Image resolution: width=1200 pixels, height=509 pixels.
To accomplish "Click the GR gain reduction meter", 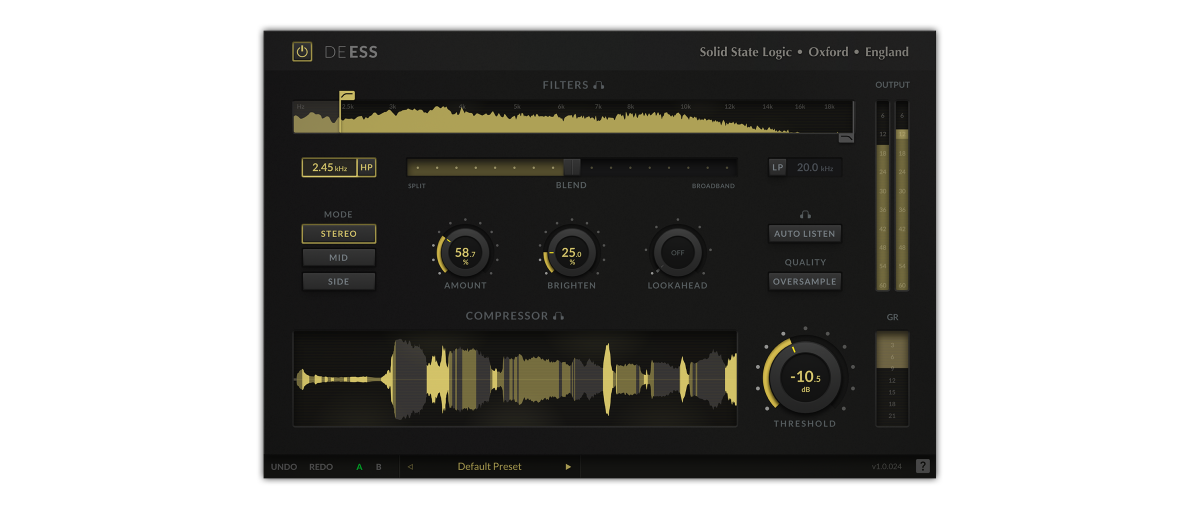I will tap(893, 379).
